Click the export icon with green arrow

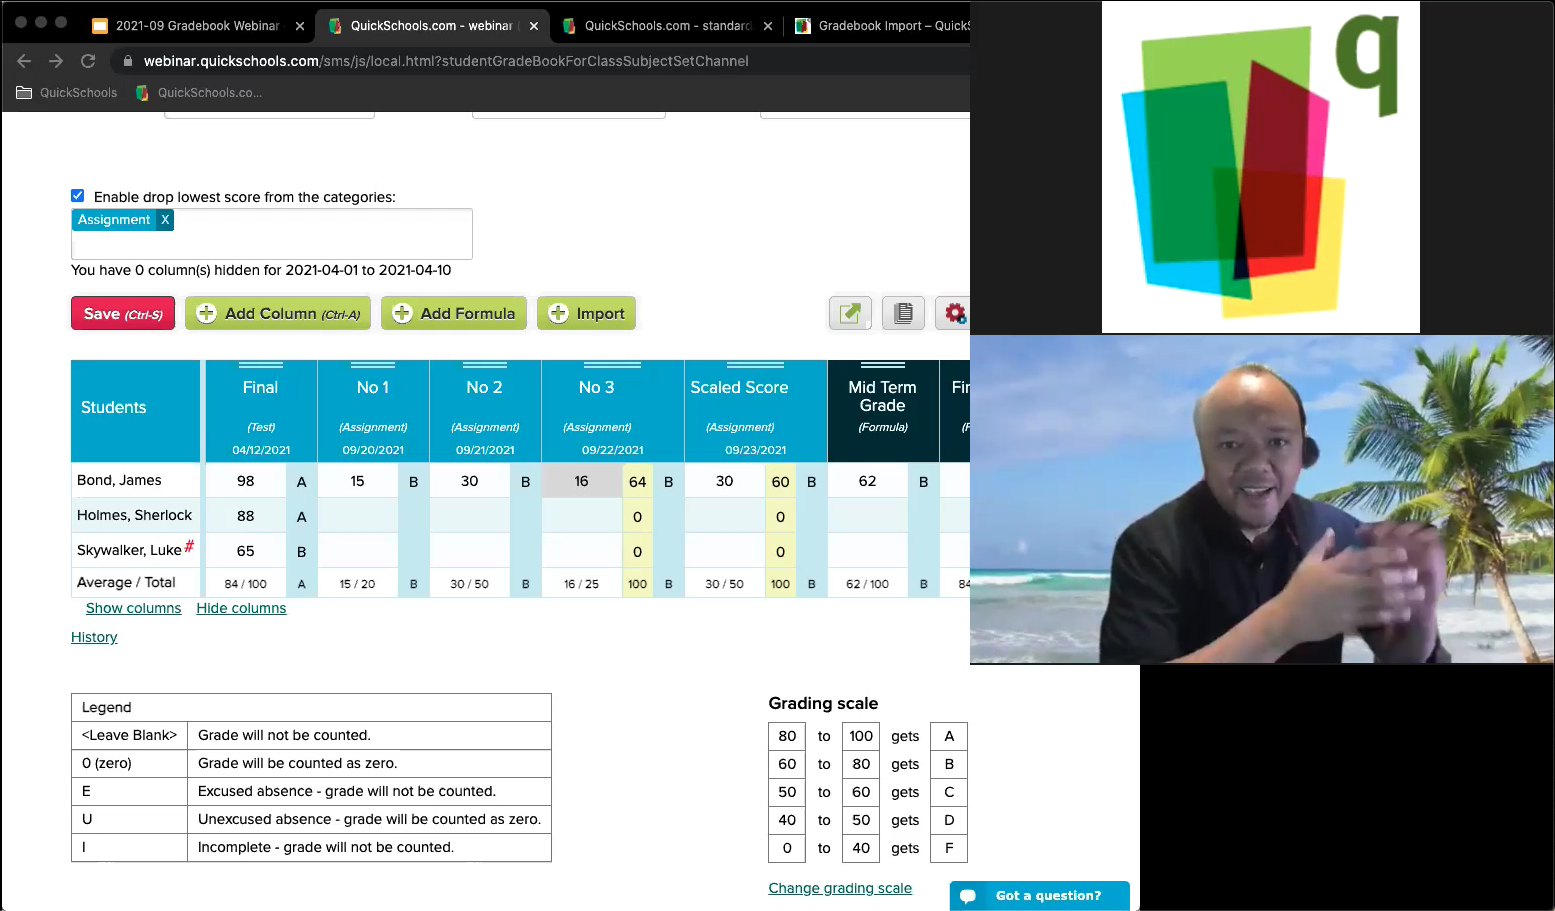(x=850, y=313)
